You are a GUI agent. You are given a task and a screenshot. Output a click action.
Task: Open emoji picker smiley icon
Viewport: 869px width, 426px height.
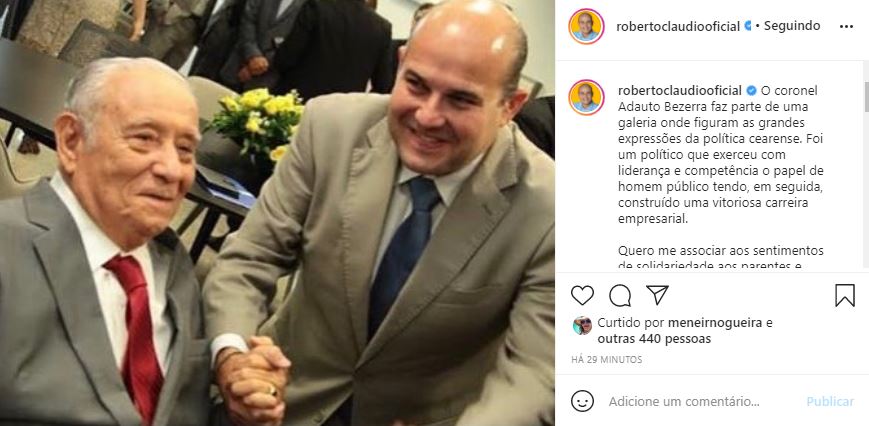pyautogui.click(x=582, y=401)
